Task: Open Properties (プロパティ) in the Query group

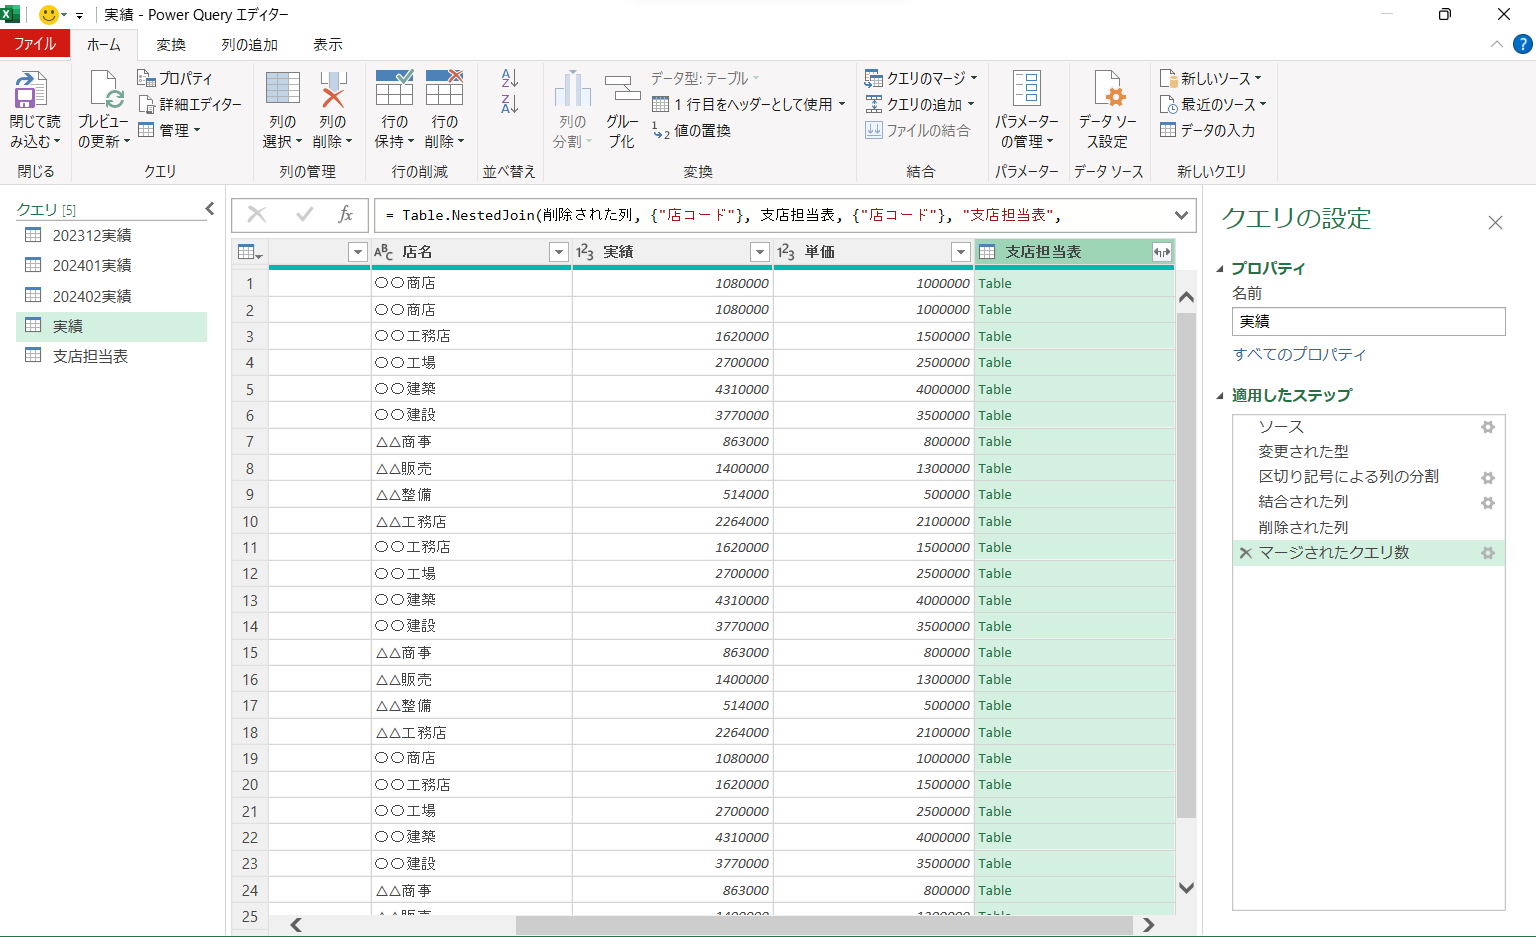Action: tap(175, 78)
